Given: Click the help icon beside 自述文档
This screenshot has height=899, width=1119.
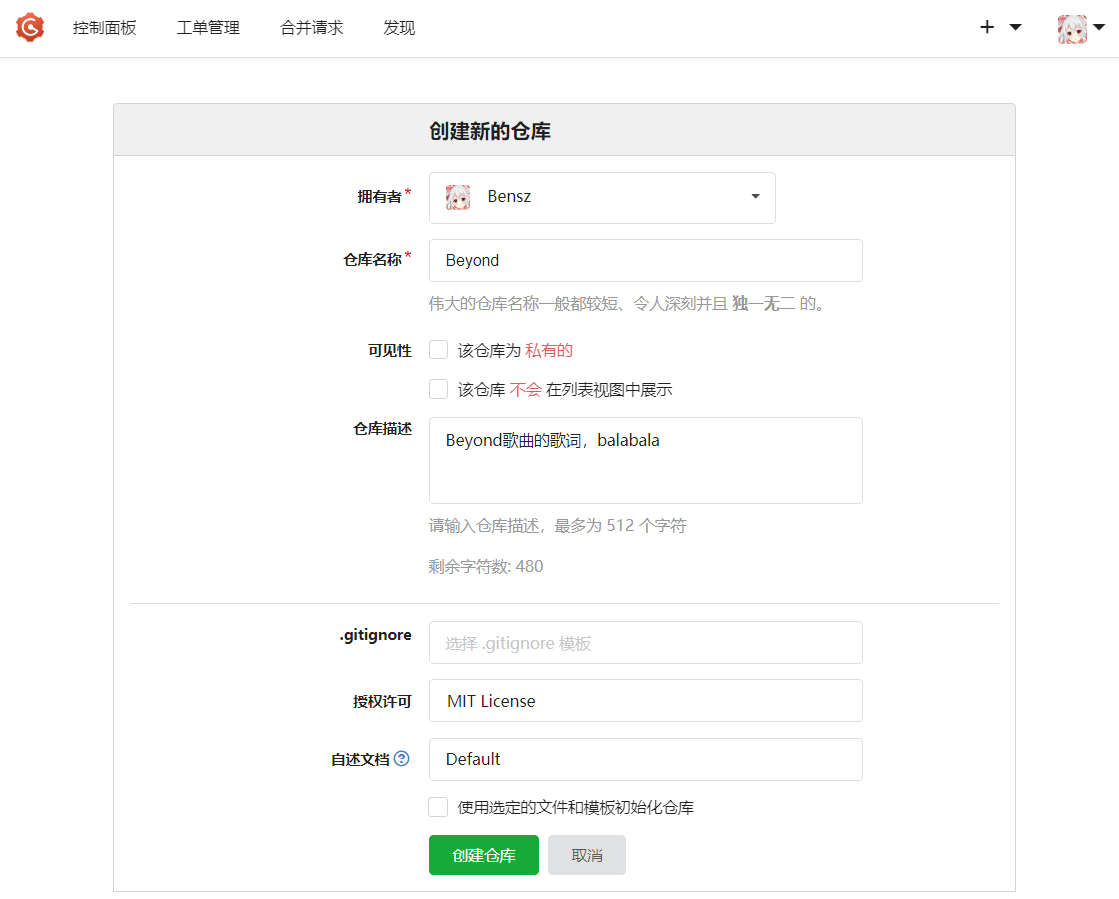Looking at the screenshot, I should tap(401, 759).
